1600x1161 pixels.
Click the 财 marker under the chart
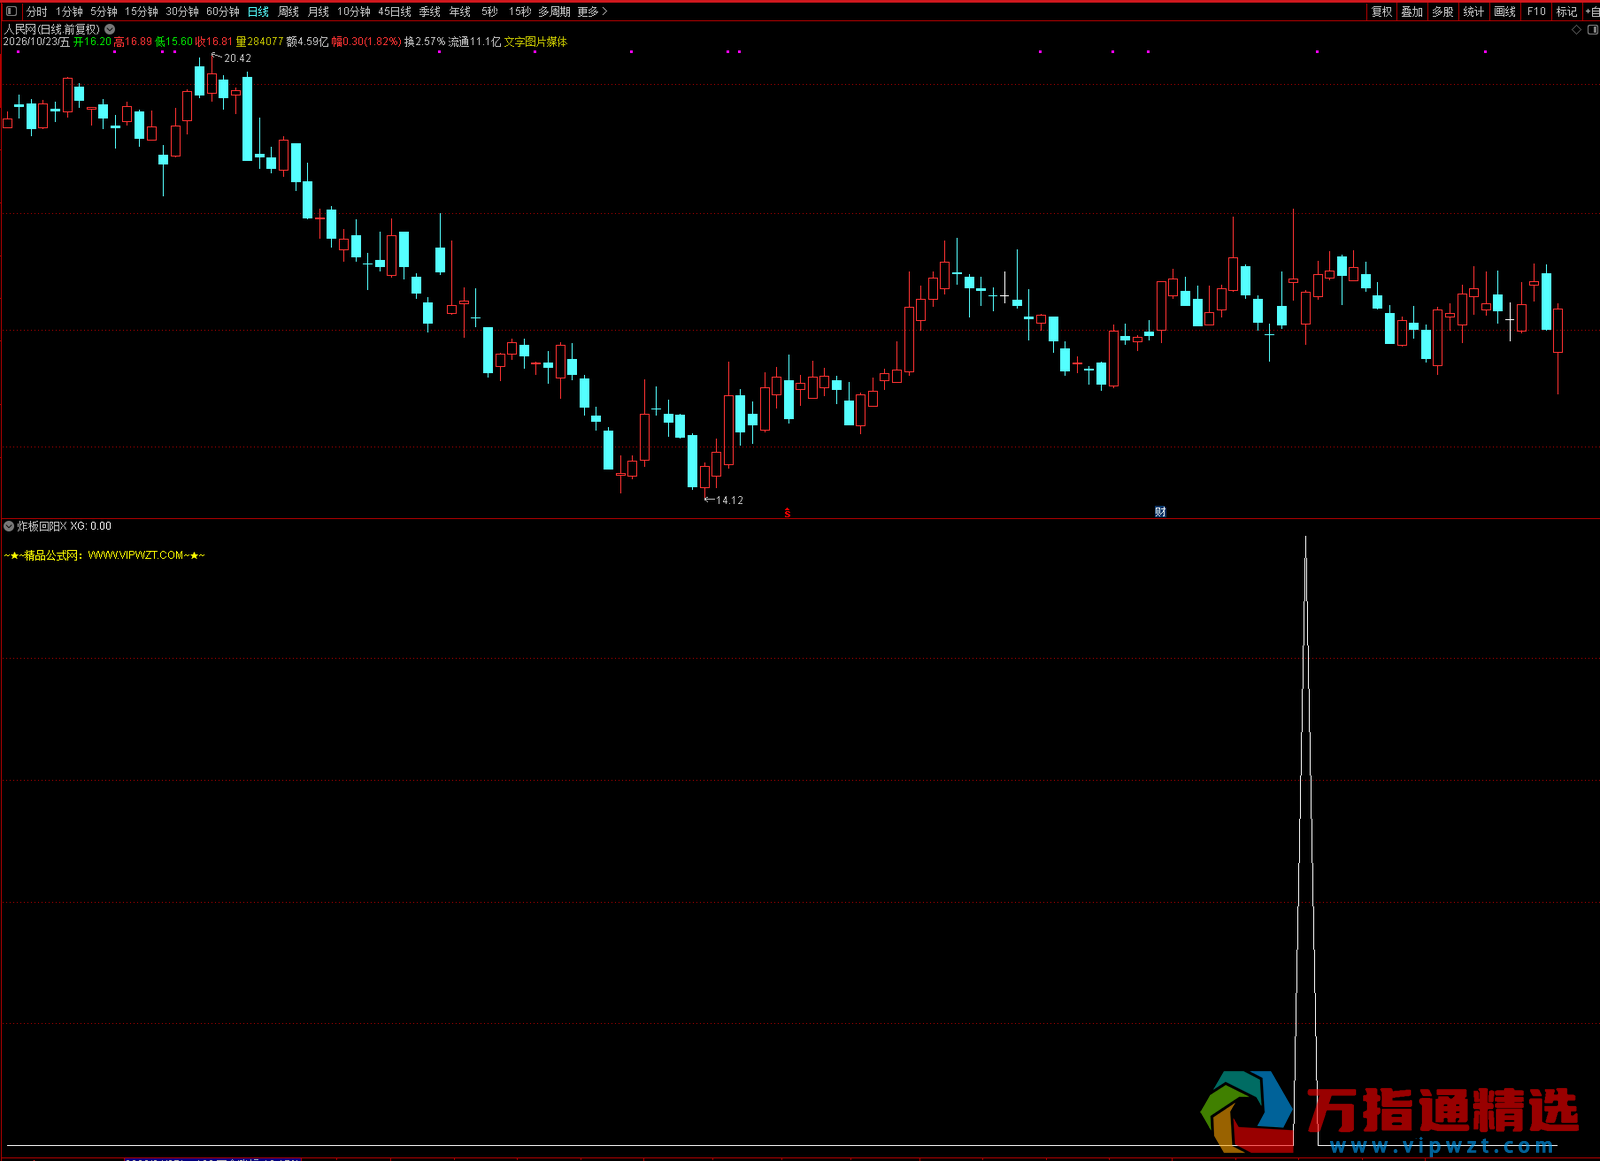tap(1160, 512)
